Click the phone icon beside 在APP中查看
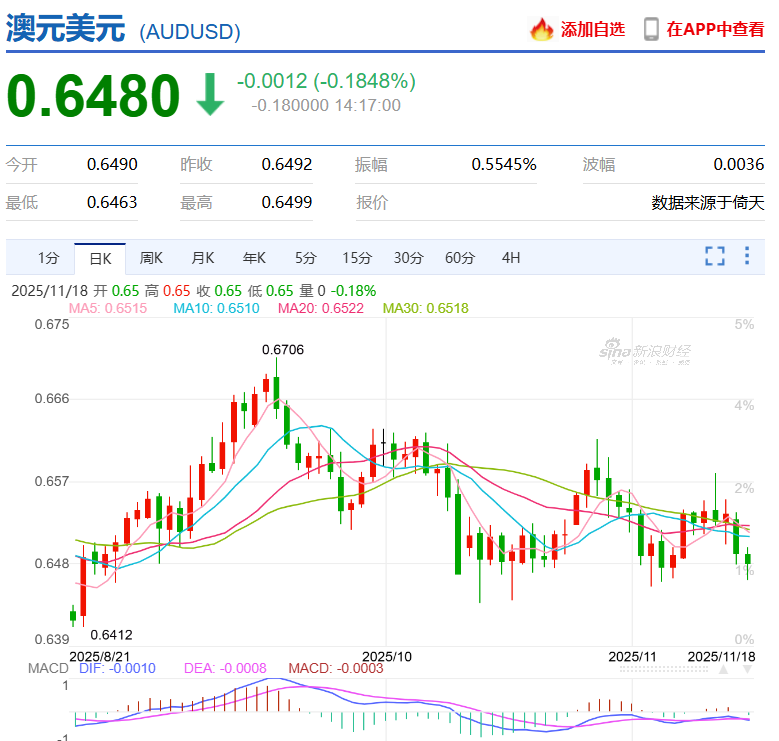Image resolution: width=779 pixels, height=741 pixels. 651,29
